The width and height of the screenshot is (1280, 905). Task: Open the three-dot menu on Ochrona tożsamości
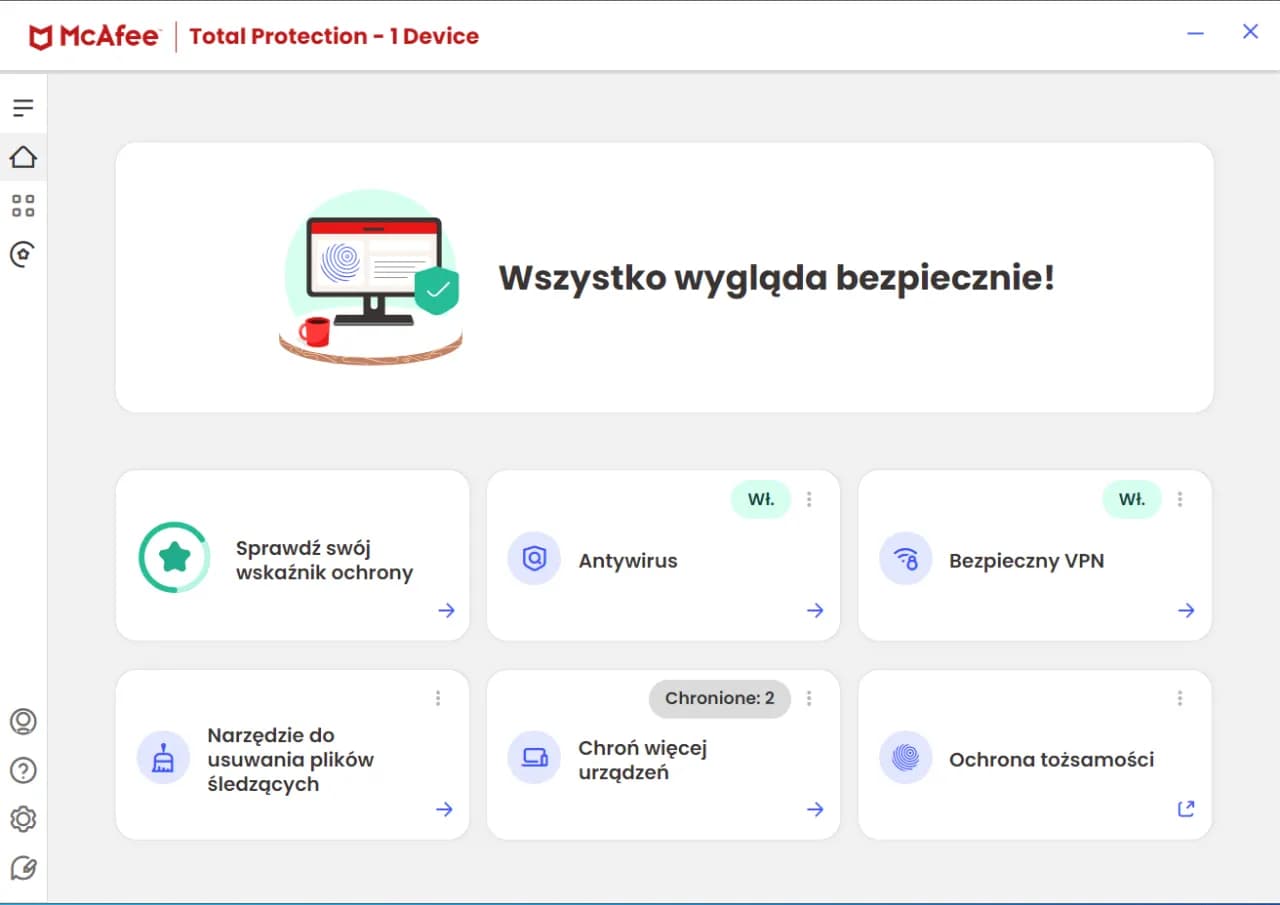pyautogui.click(x=1180, y=697)
